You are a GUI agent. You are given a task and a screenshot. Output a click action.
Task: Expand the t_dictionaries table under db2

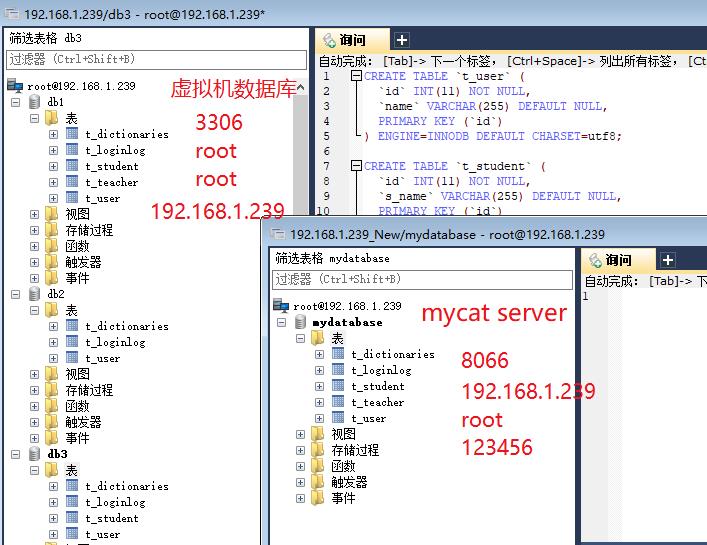point(53,326)
